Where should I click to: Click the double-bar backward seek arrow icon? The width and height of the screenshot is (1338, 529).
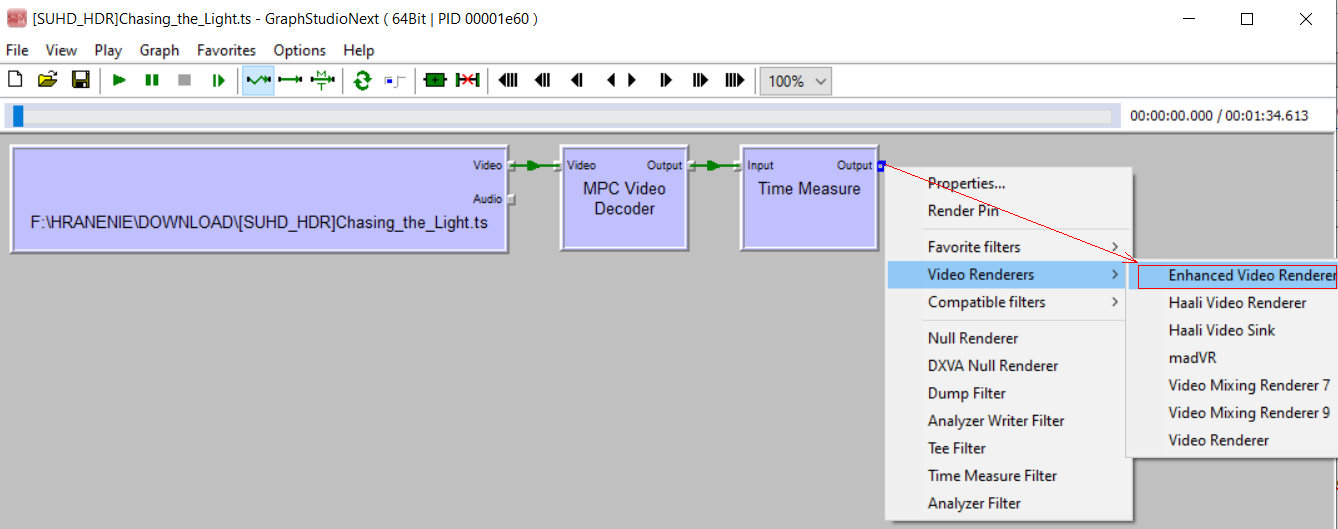542,80
